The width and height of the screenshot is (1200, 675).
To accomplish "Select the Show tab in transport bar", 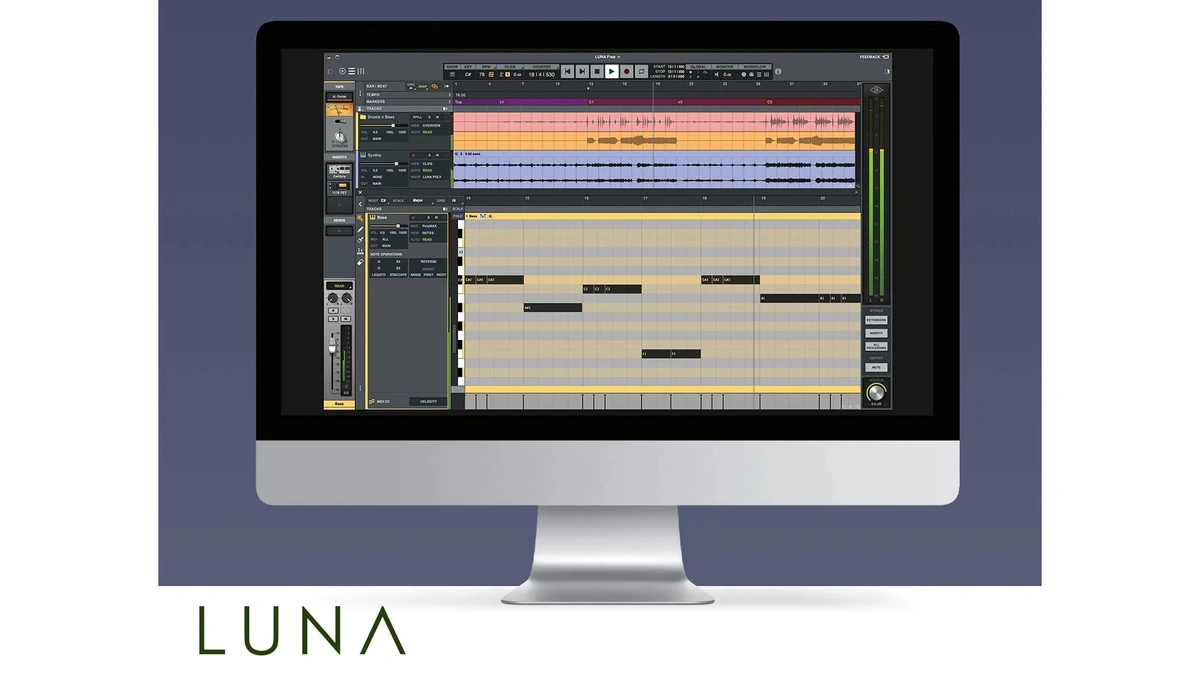I will (x=452, y=67).
